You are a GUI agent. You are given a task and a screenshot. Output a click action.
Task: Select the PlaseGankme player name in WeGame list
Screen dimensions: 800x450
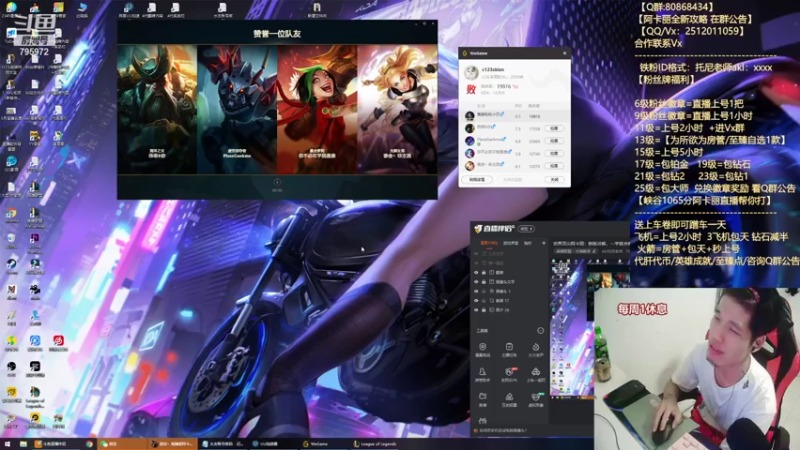coord(490,139)
